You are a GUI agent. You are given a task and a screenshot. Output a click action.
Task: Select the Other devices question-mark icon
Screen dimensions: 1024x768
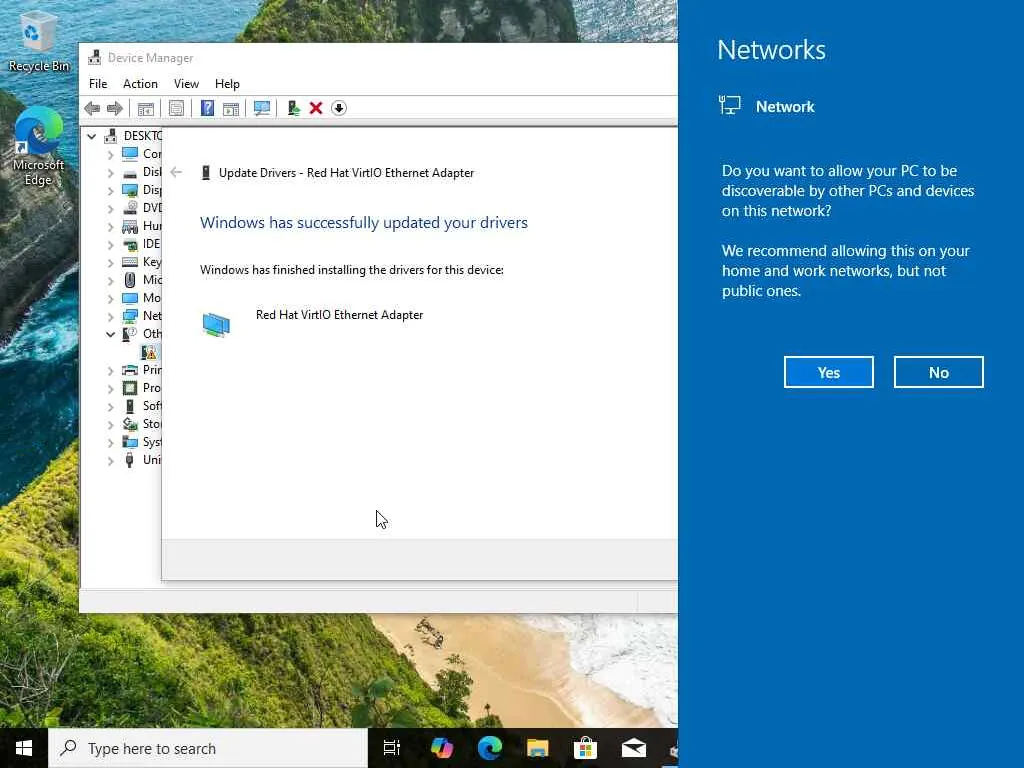[130, 334]
